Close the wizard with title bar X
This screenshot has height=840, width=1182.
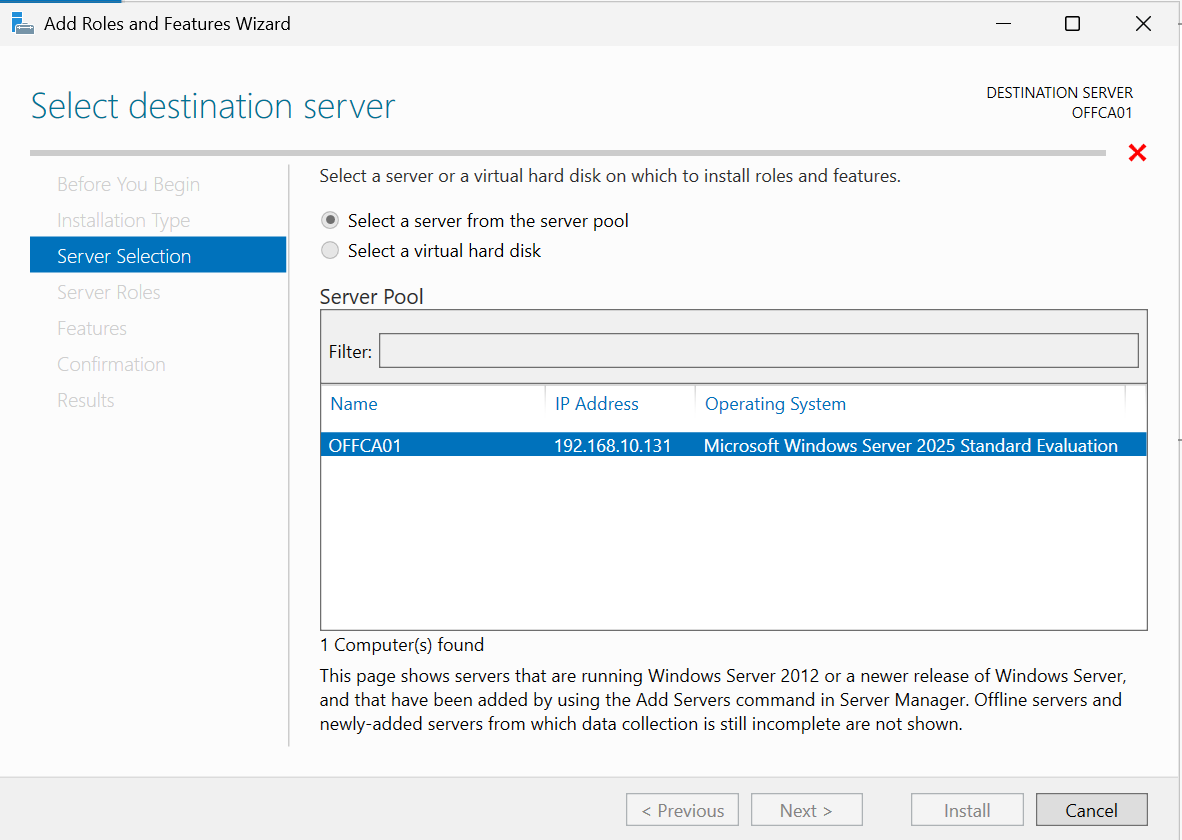tap(1143, 24)
